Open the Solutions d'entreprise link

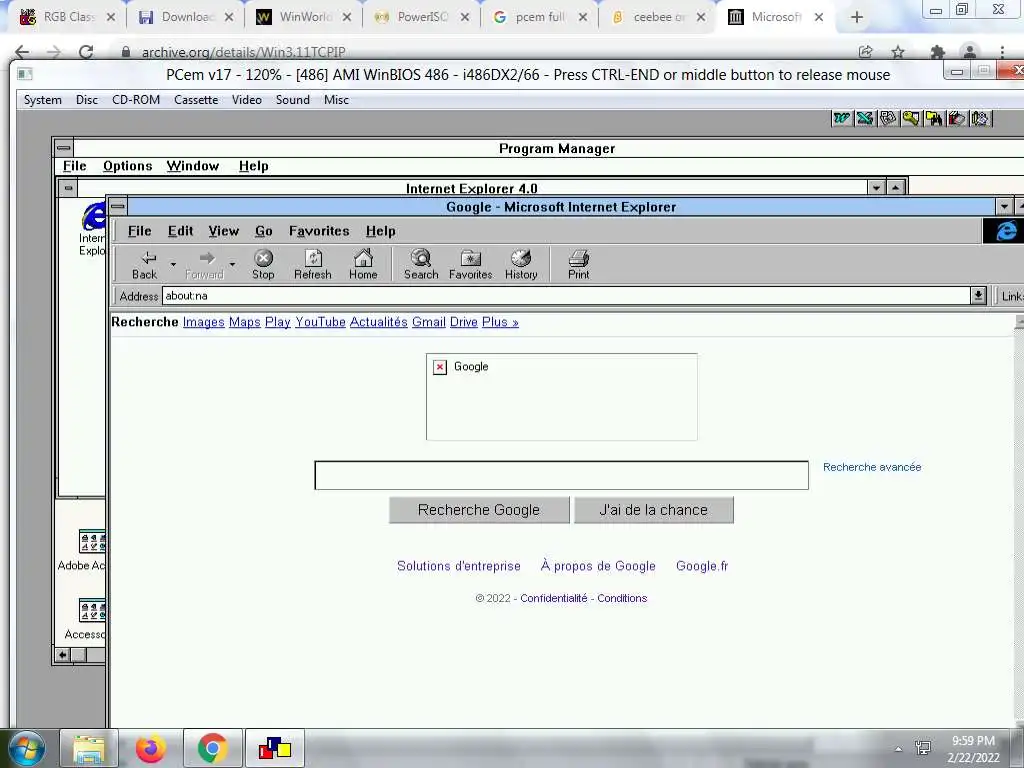coord(458,566)
